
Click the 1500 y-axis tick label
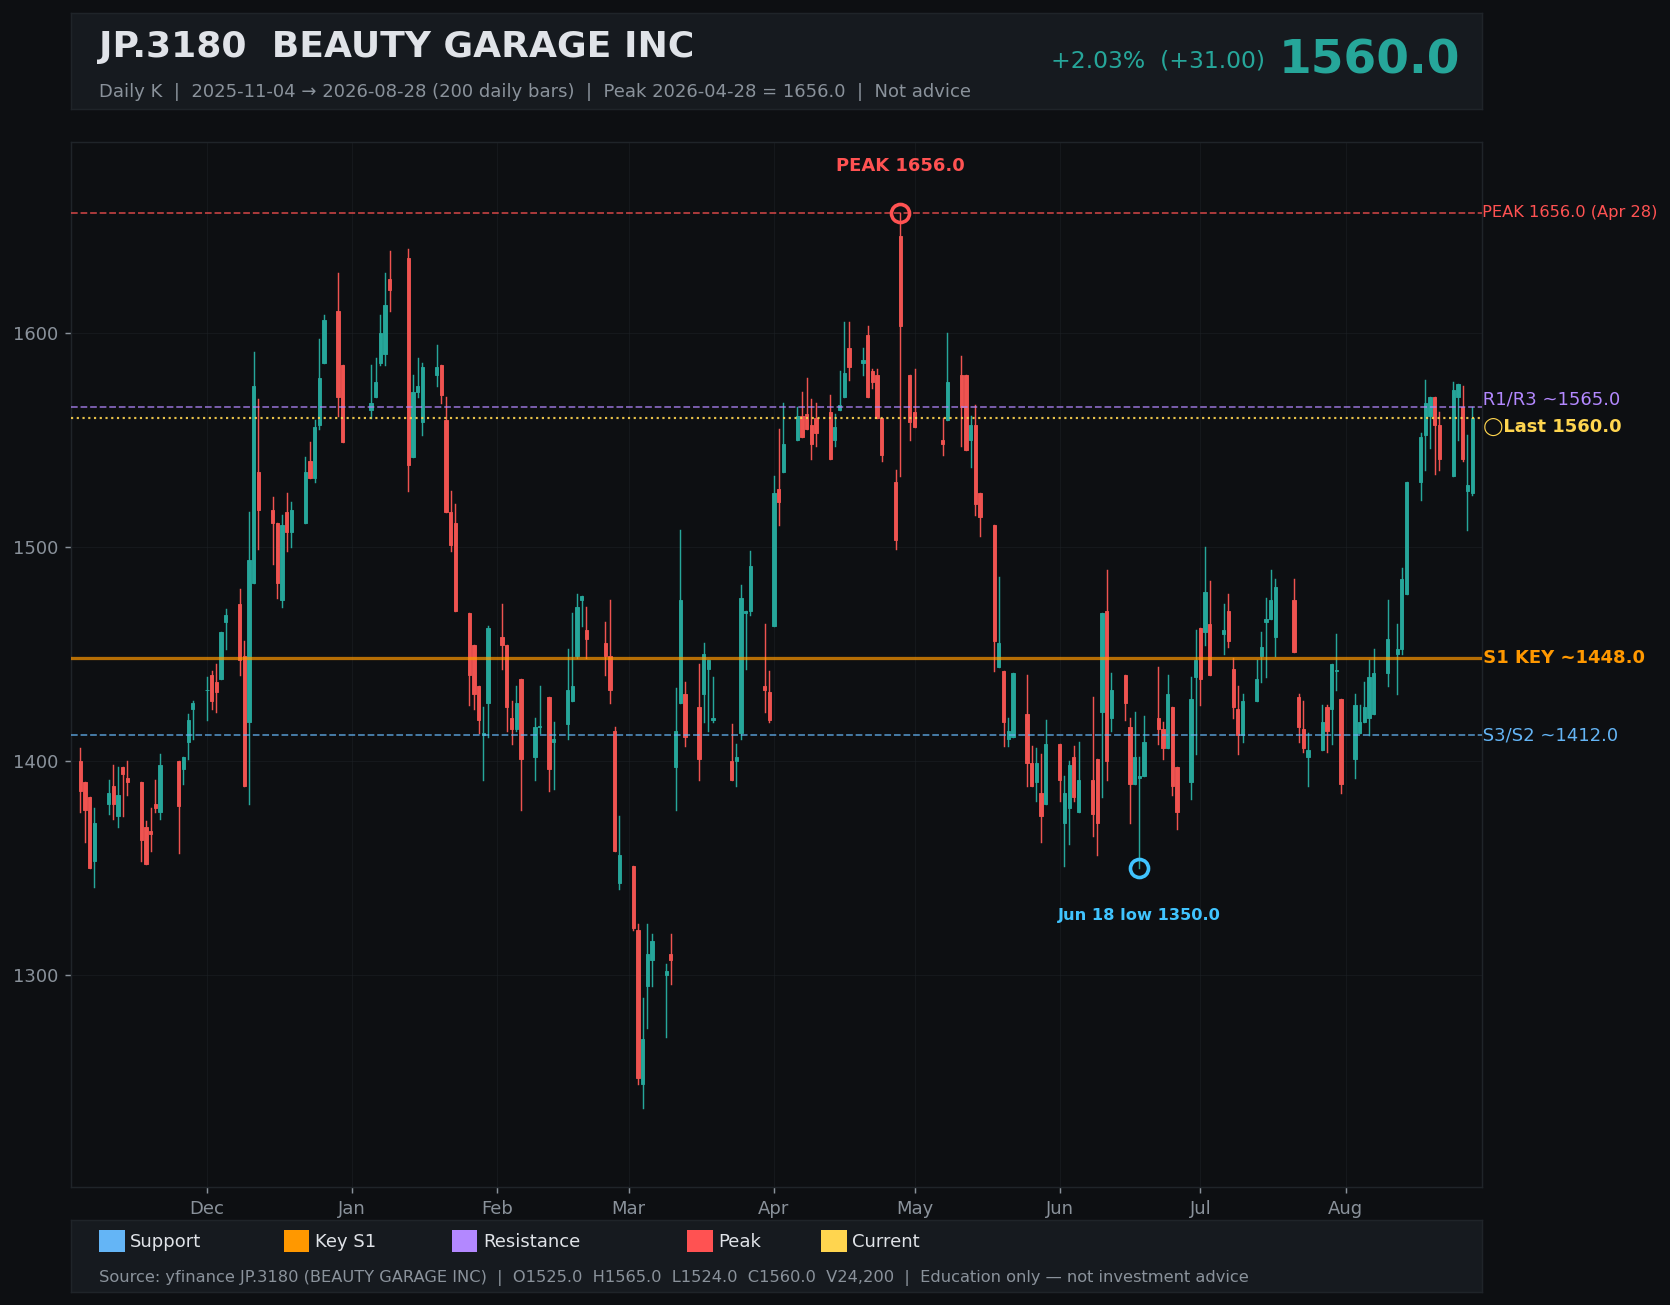(36, 548)
